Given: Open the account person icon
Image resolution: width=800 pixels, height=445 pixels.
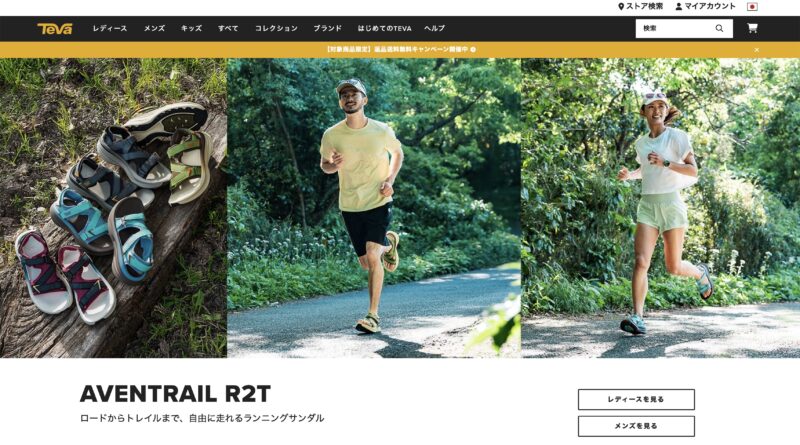Looking at the screenshot, I should click(x=679, y=7).
